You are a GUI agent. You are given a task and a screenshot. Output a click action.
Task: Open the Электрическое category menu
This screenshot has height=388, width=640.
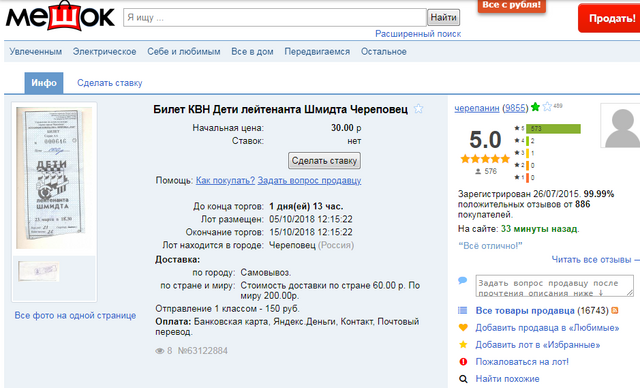[x=104, y=52]
